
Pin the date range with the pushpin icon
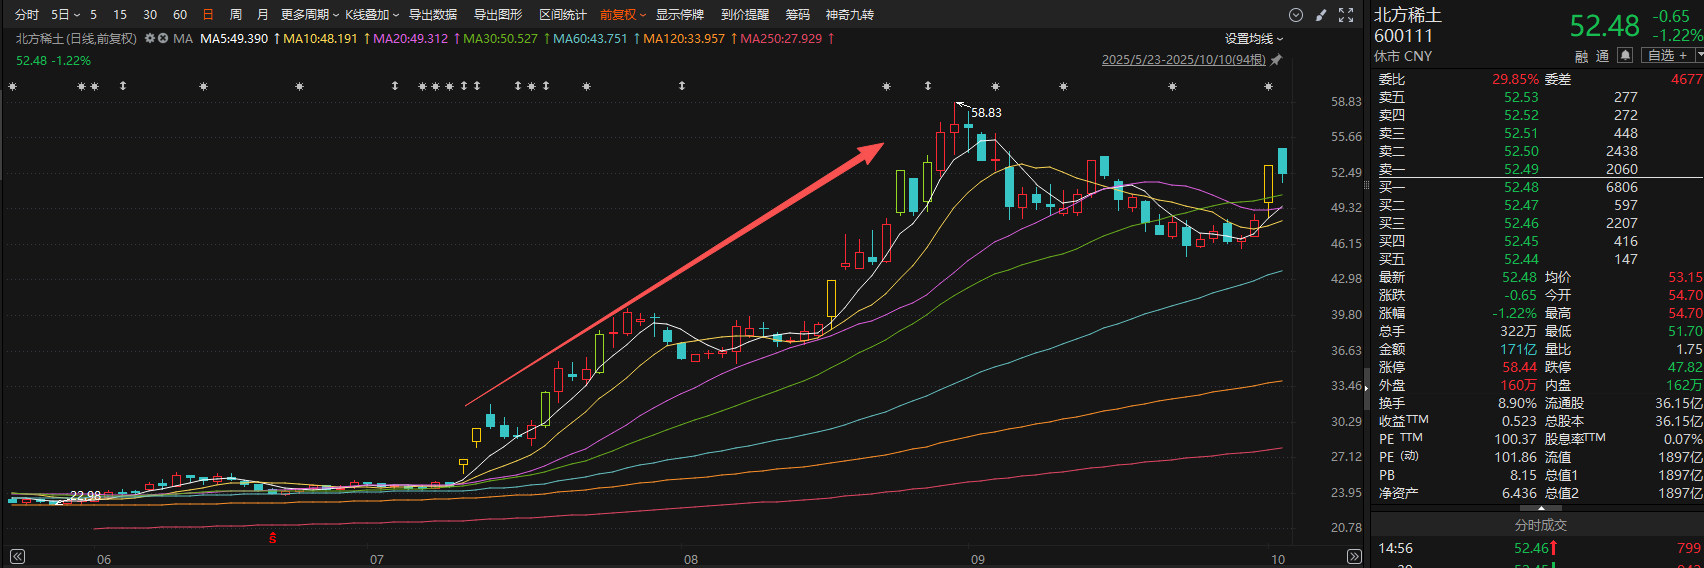click(1276, 60)
